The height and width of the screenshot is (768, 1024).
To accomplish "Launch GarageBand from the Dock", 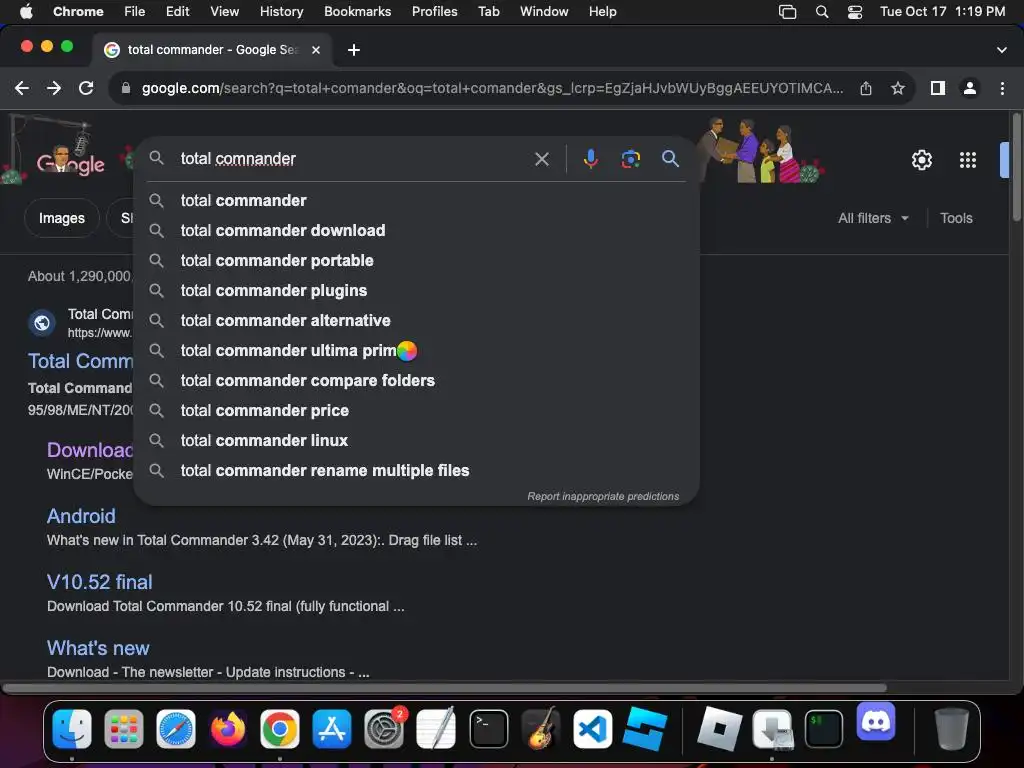I will [541, 729].
